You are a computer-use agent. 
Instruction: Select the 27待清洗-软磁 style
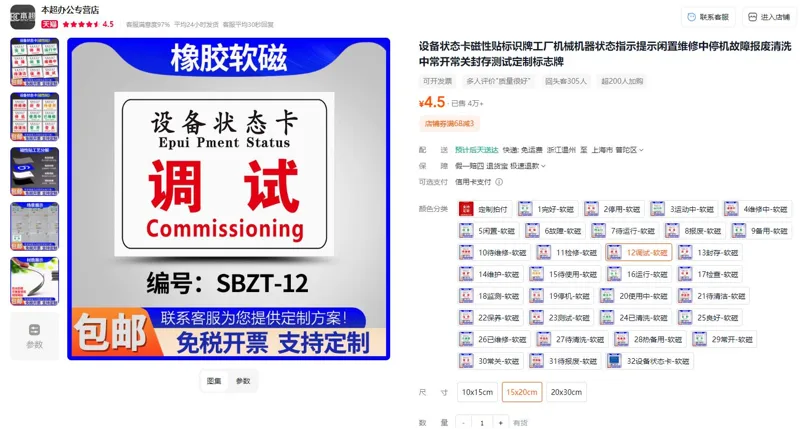[572, 339]
